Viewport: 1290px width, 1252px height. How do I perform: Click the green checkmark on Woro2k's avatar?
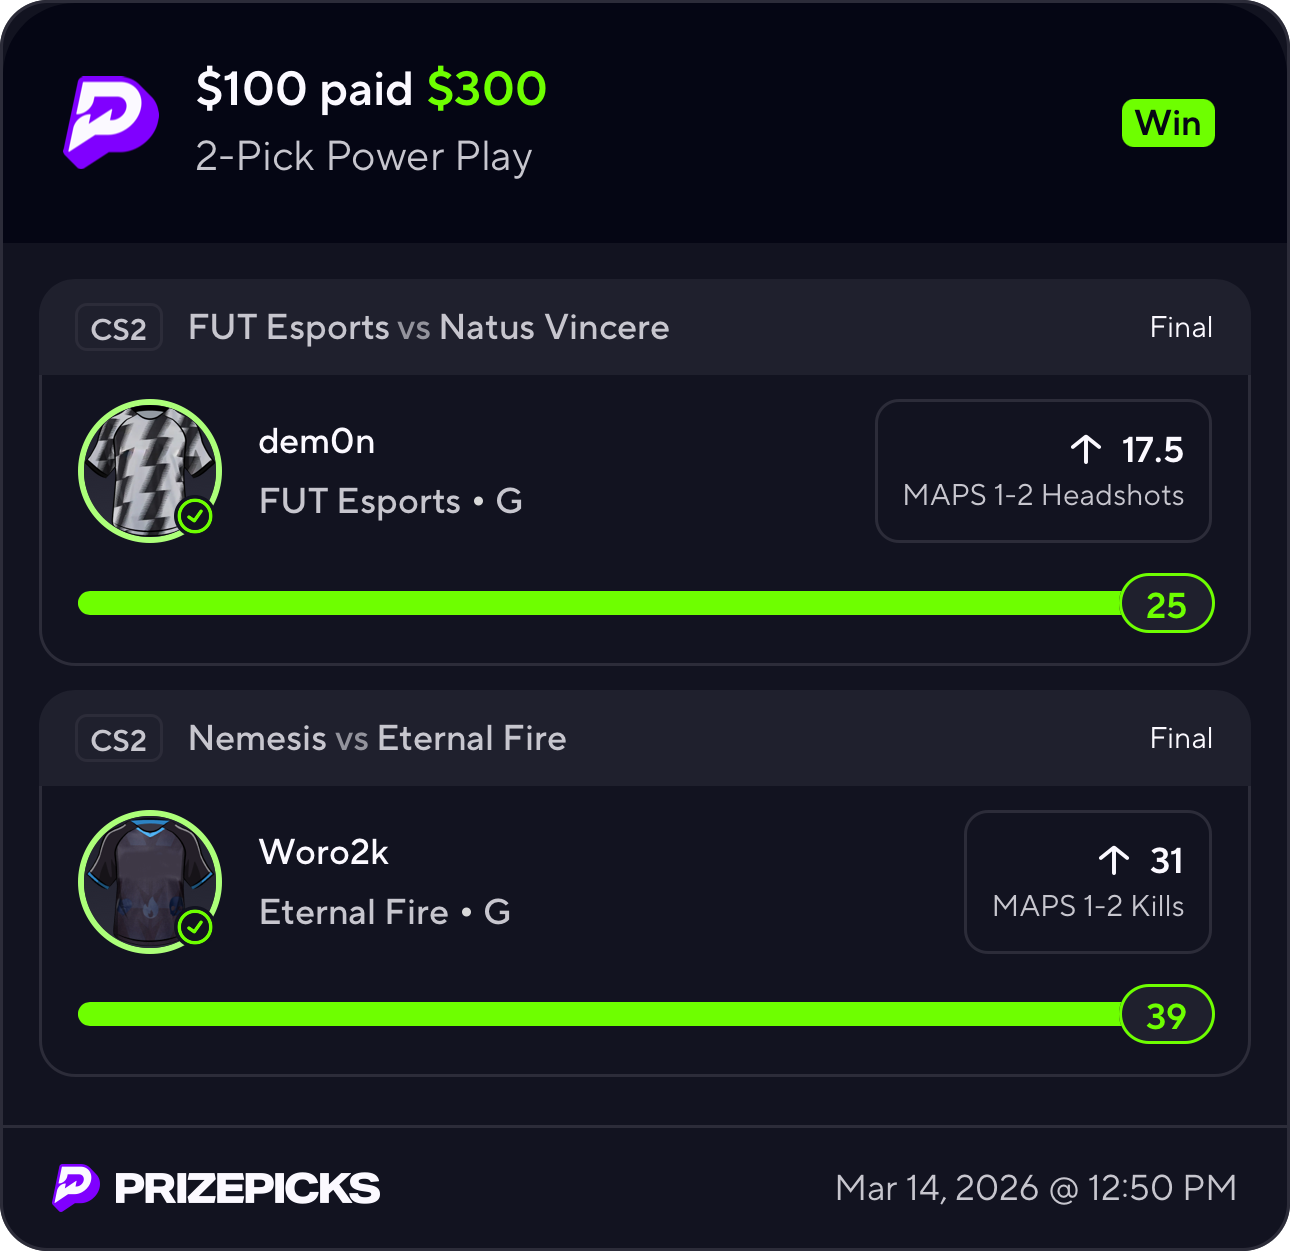[195, 927]
